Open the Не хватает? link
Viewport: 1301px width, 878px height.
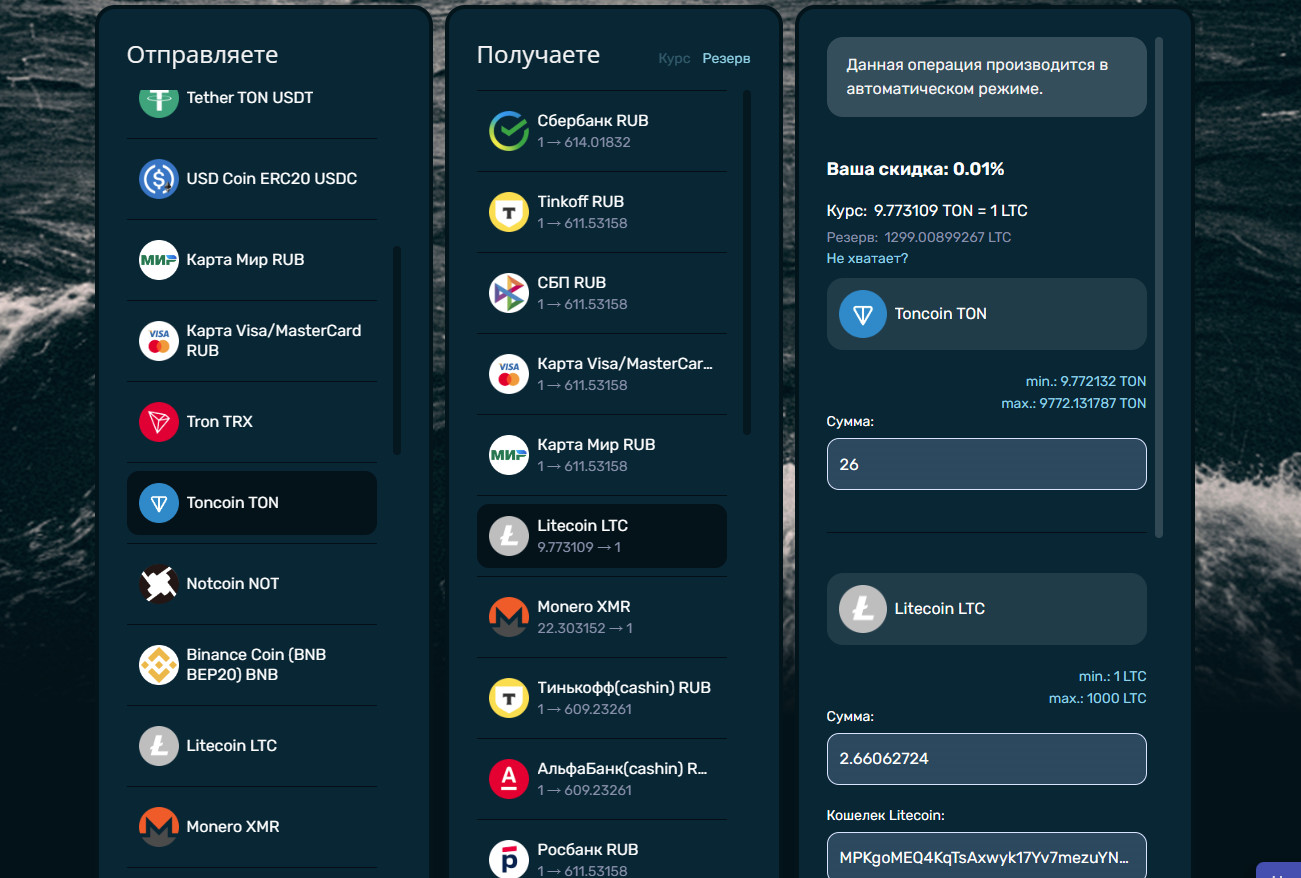[867, 258]
